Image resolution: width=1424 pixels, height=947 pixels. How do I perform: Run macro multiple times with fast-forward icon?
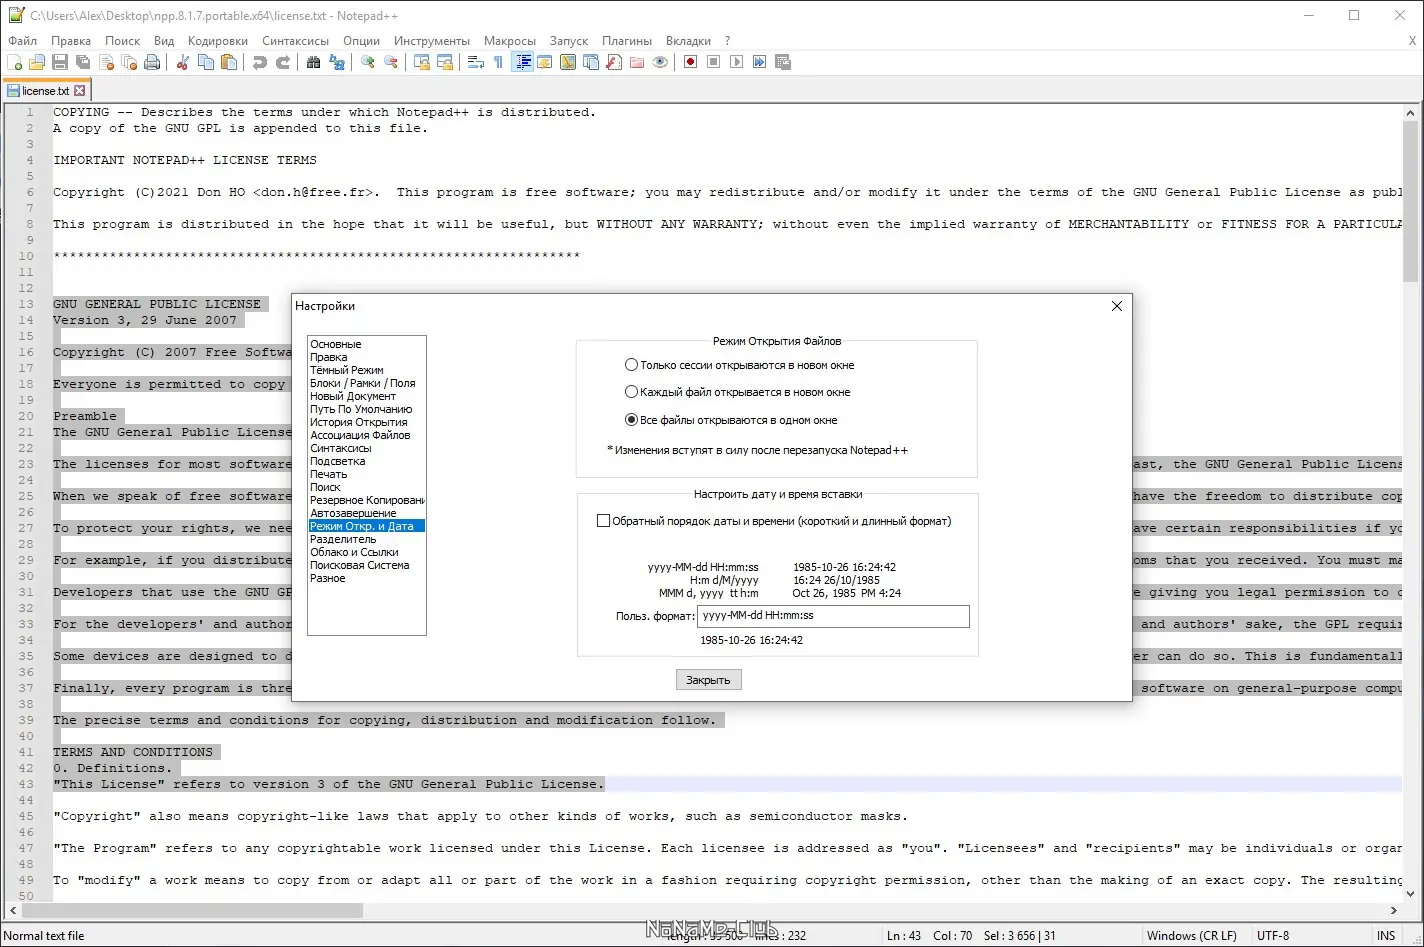click(760, 62)
